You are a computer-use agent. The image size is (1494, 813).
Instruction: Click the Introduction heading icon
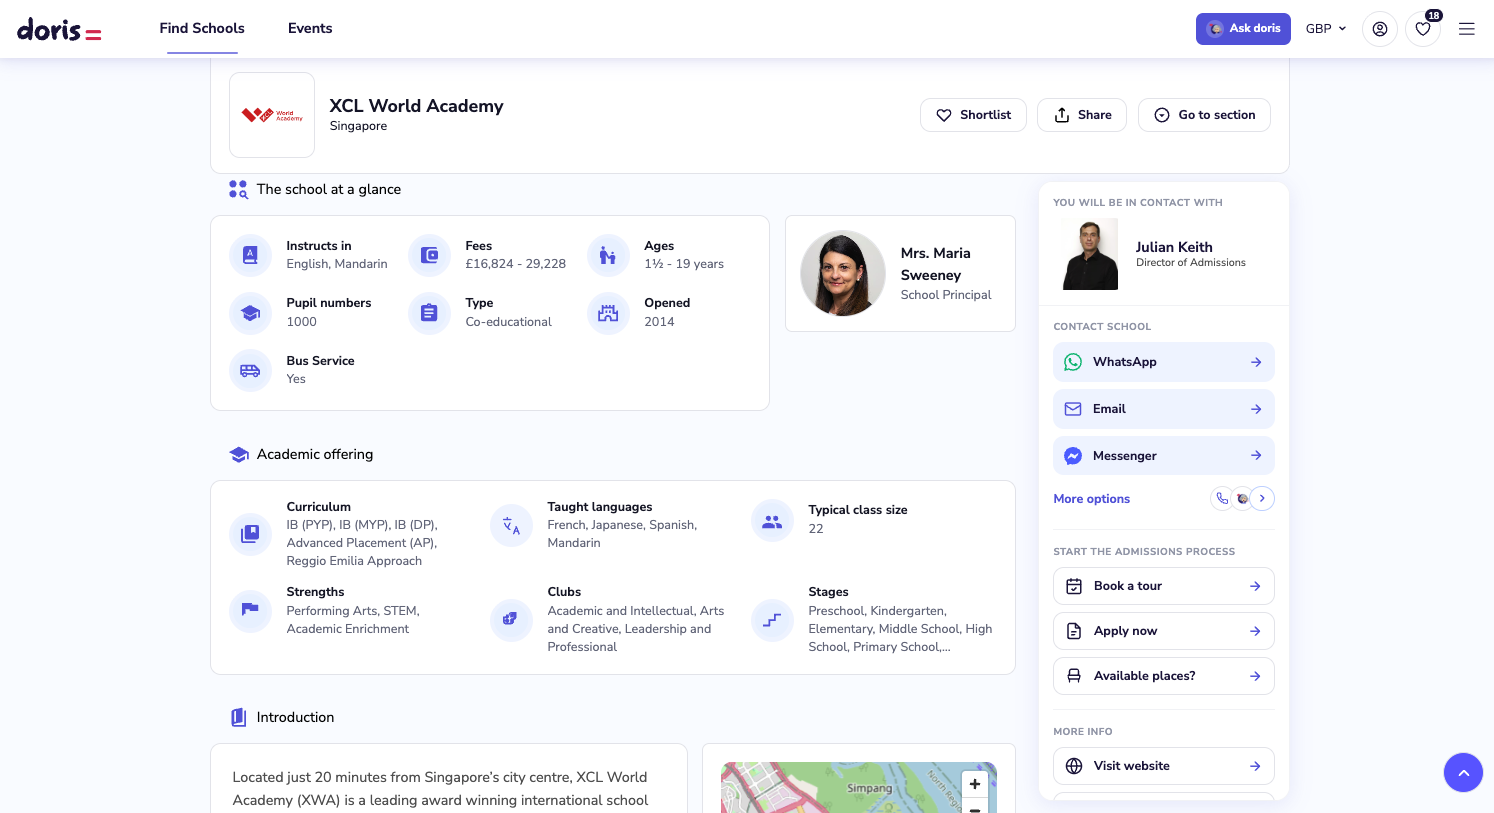(239, 717)
